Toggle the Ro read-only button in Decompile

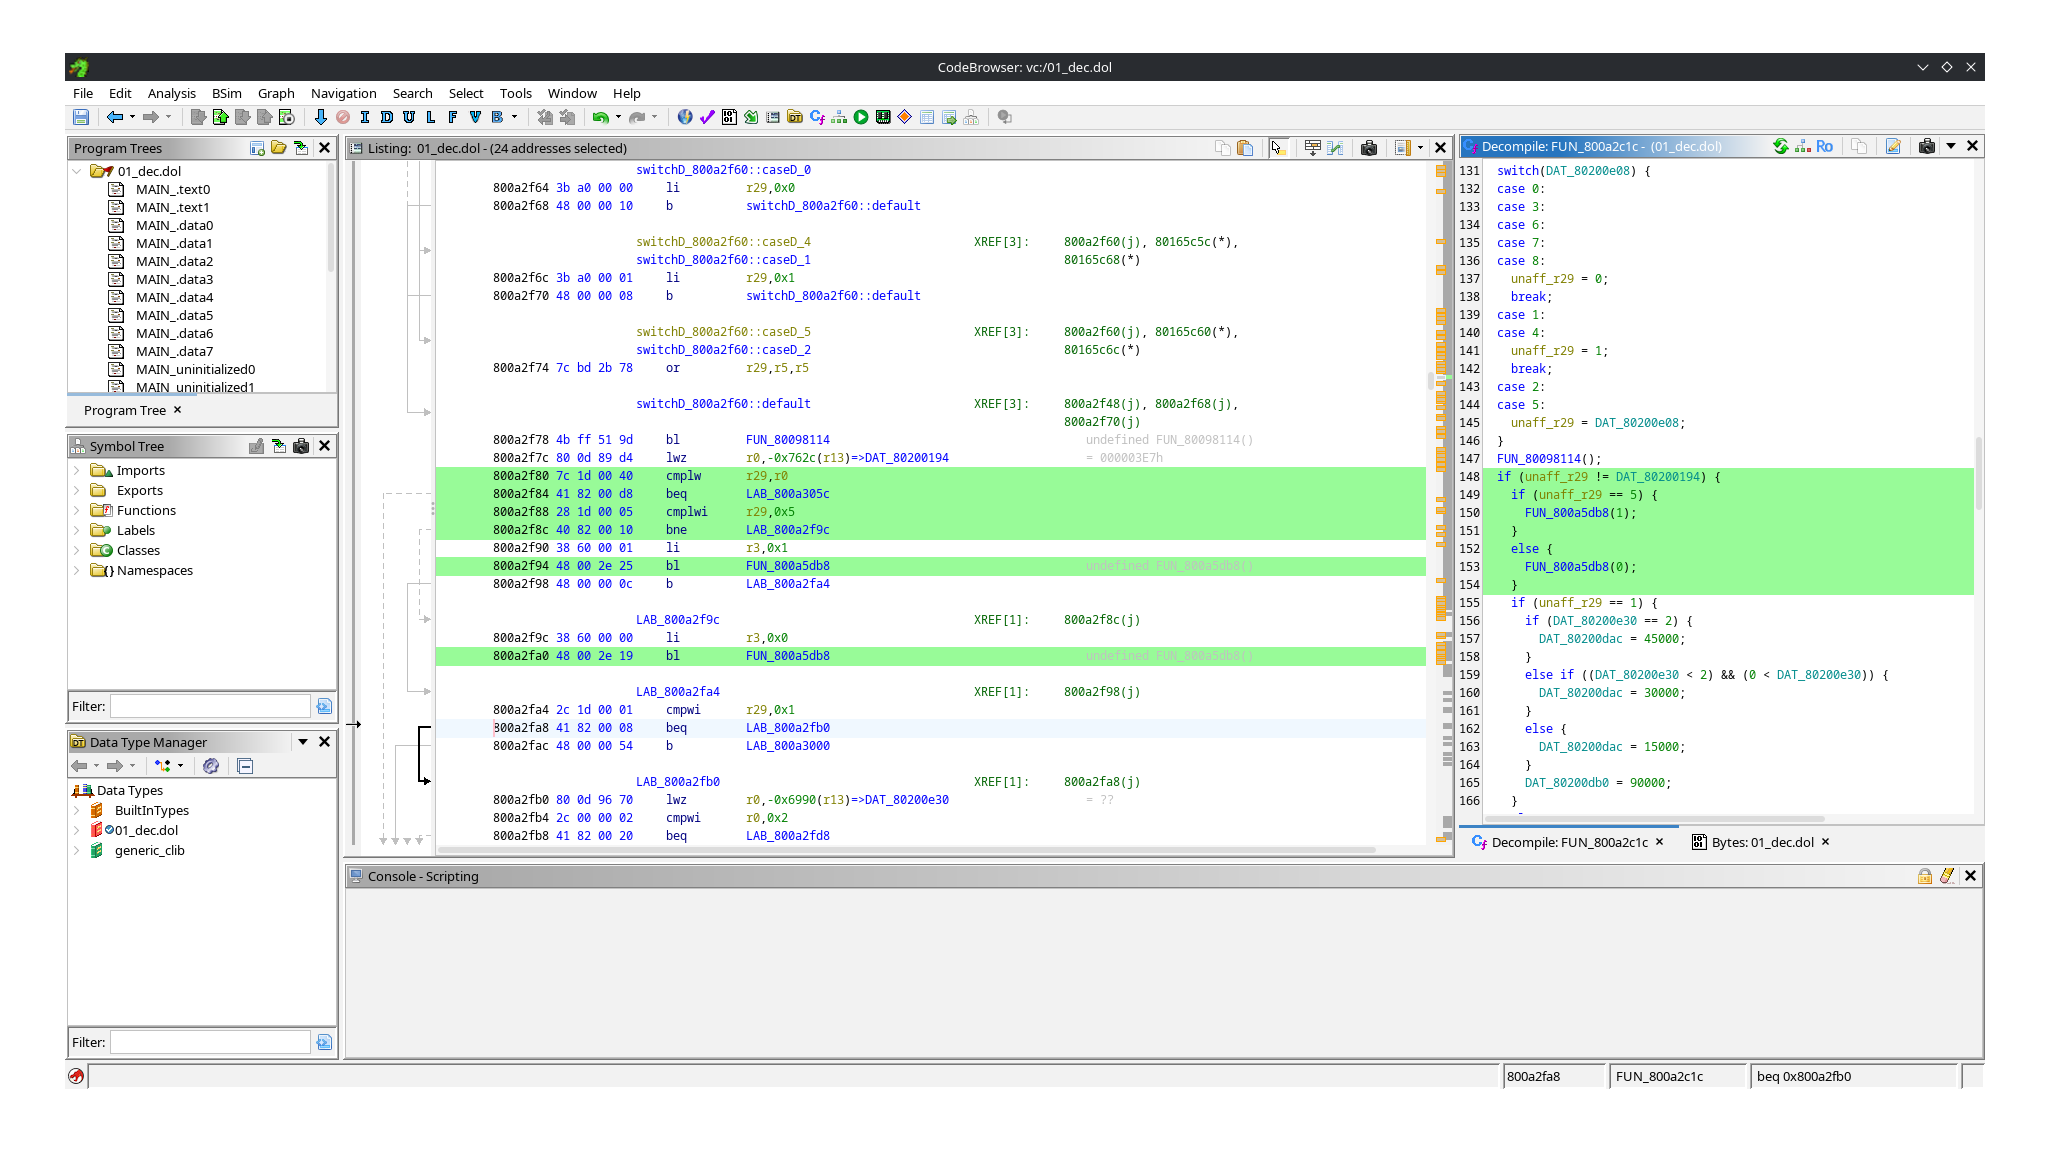point(1825,146)
